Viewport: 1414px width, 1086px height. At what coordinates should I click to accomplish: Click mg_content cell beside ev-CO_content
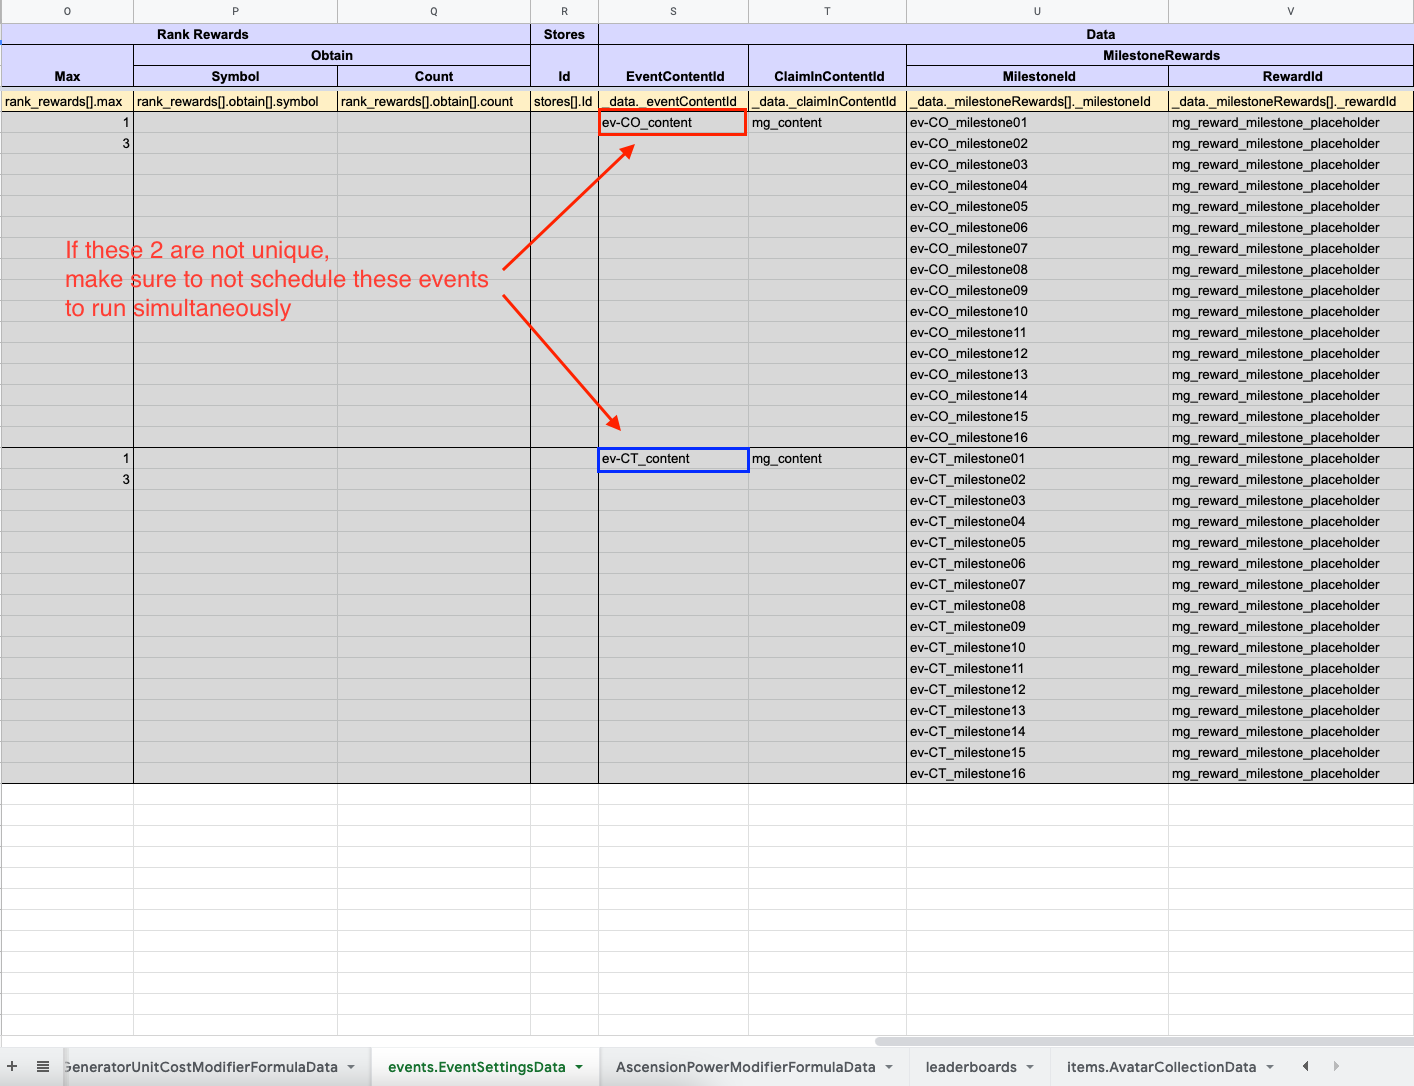[x=827, y=122]
